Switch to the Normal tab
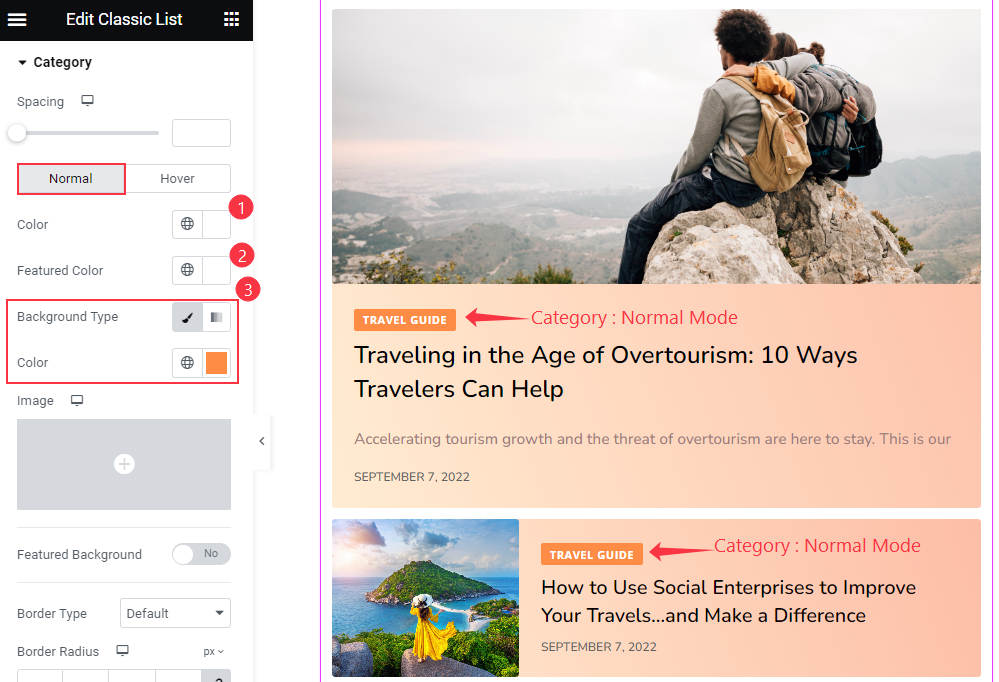999x682 pixels. click(x=71, y=179)
